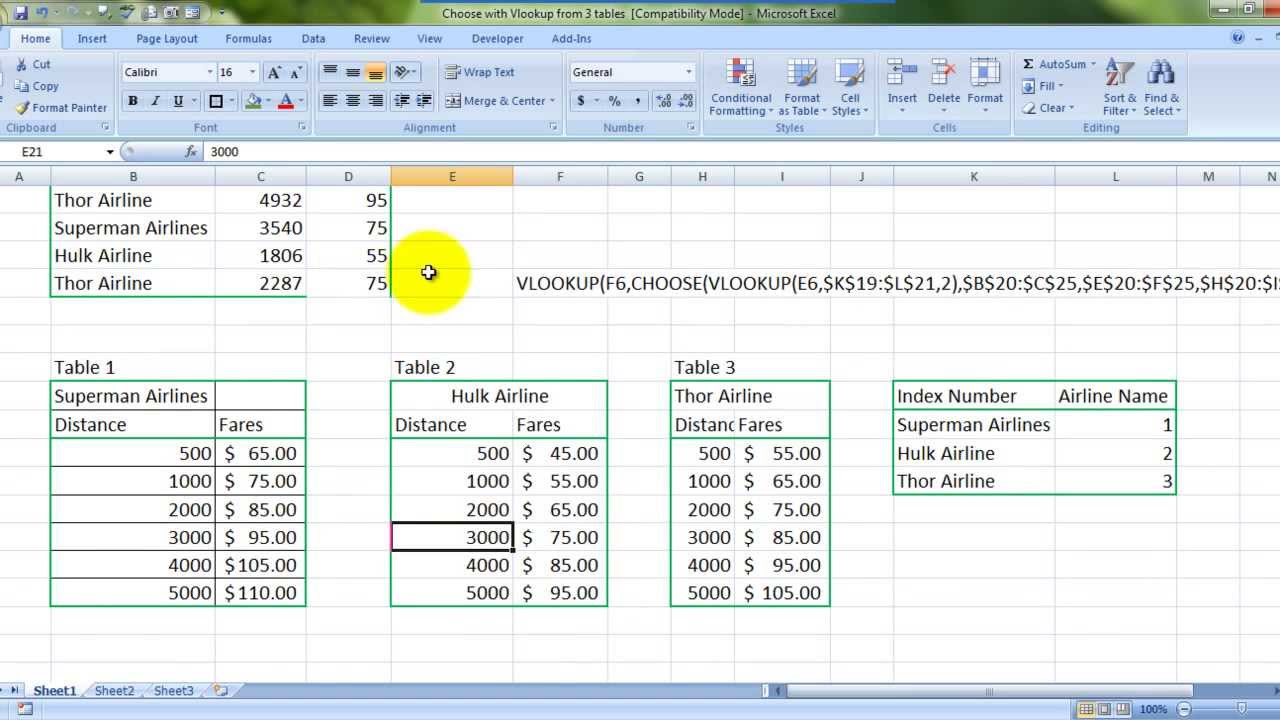The image size is (1280, 720).
Task: Open the Orientation dropdown
Action: [x=404, y=72]
